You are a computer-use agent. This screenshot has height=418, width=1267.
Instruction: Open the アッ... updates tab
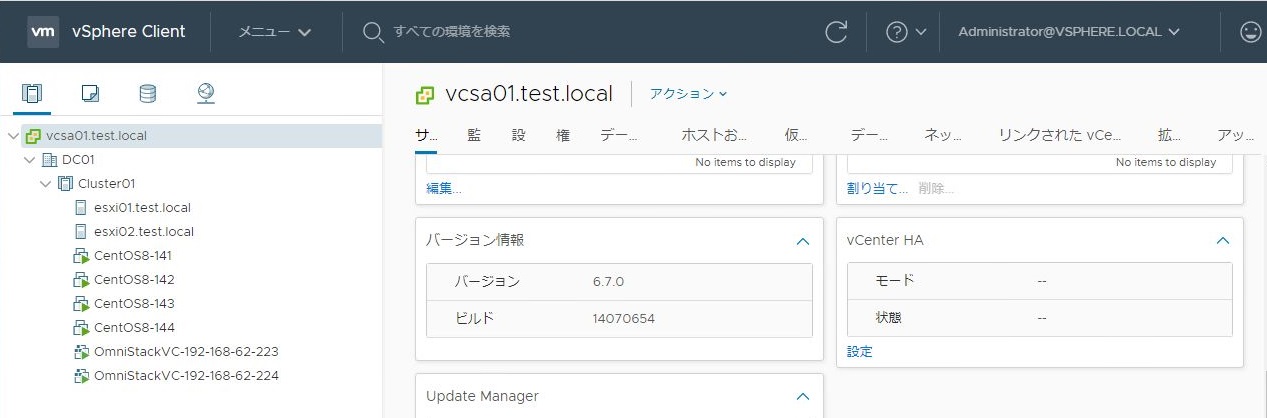point(1236,137)
